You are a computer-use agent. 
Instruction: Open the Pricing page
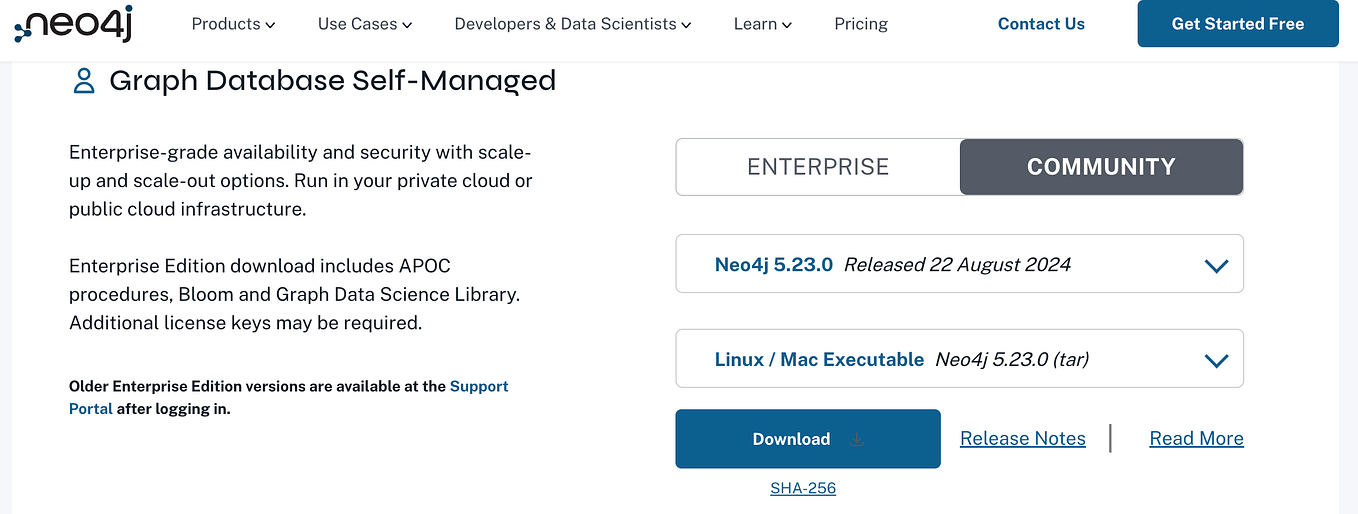coord(861,24)
